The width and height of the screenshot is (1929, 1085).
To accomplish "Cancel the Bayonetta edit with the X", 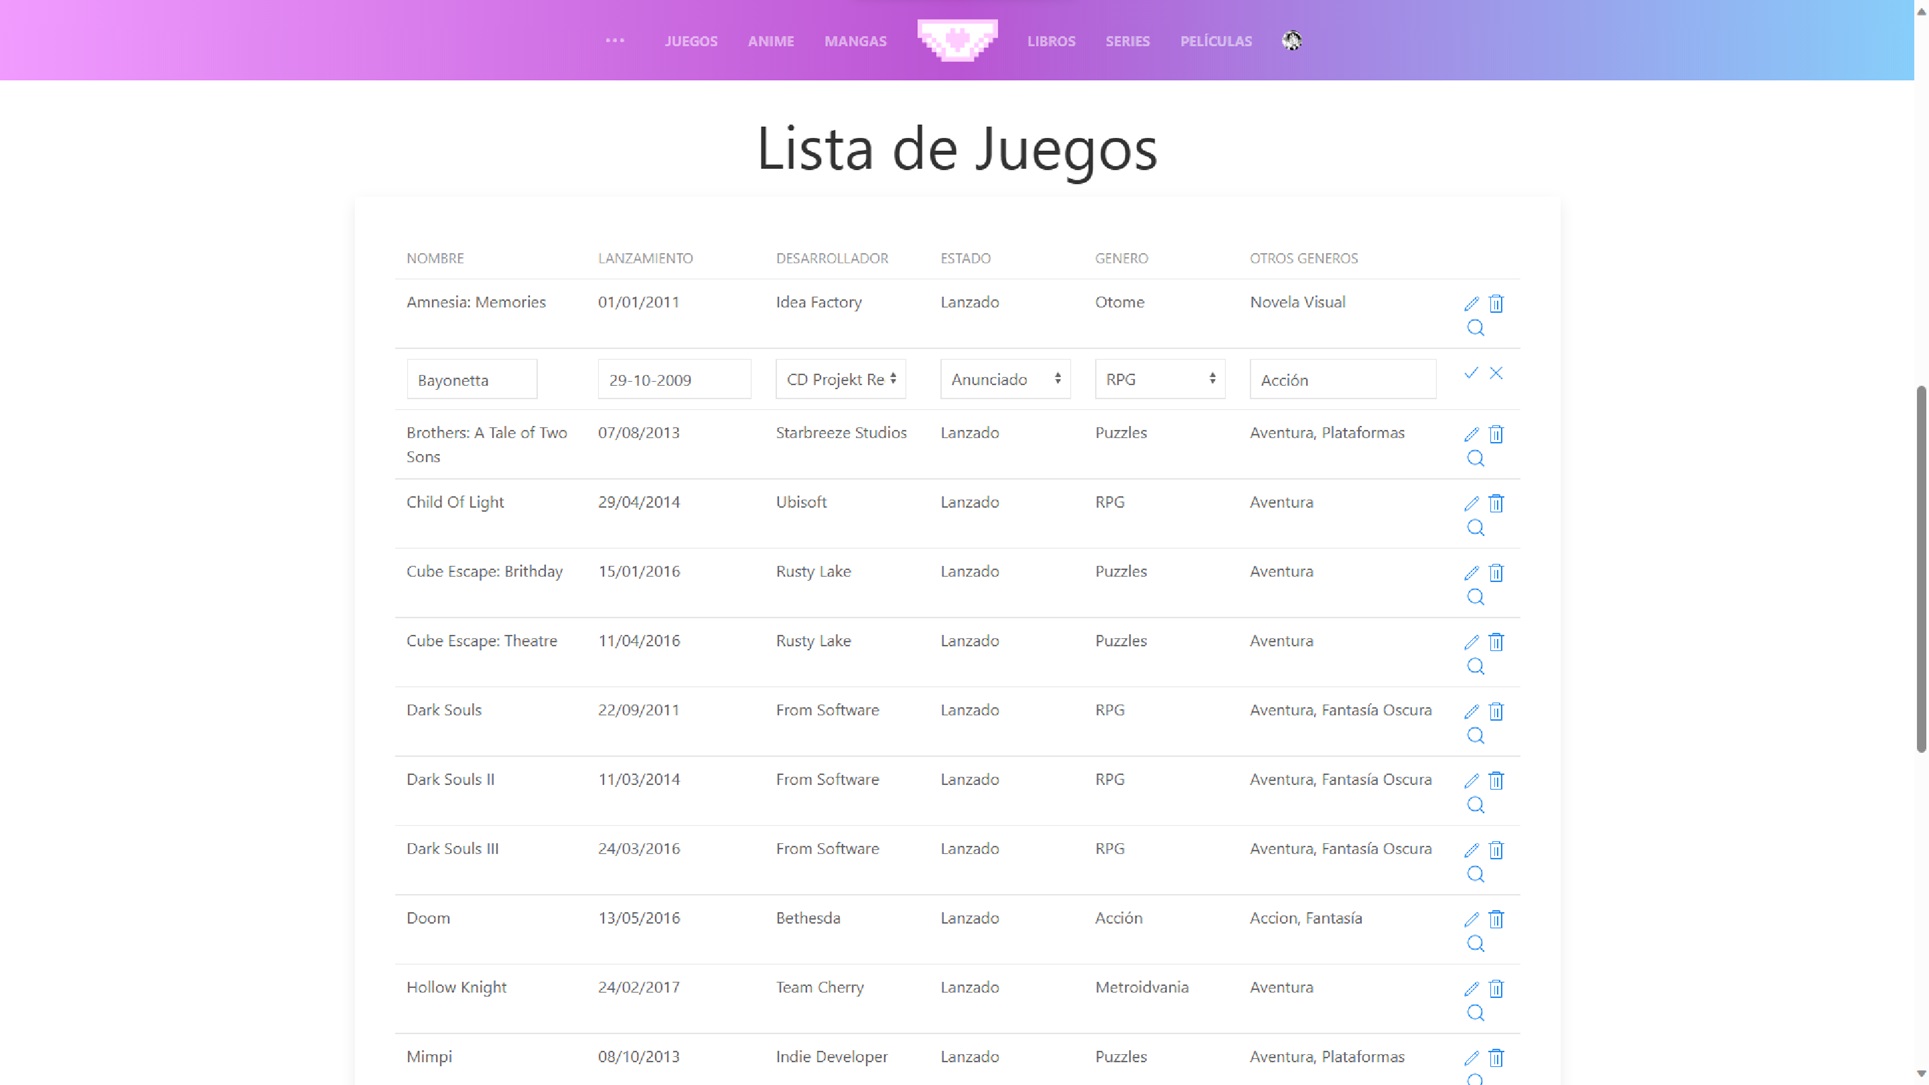I will click(1496, 373).
